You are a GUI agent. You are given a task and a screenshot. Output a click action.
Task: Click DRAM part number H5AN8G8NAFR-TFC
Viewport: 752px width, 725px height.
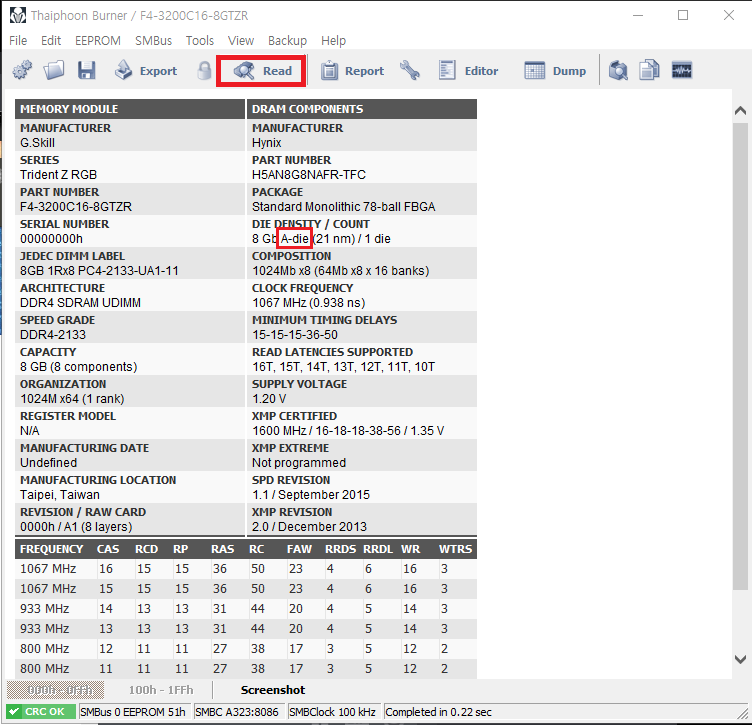click(x=309, y=175)
